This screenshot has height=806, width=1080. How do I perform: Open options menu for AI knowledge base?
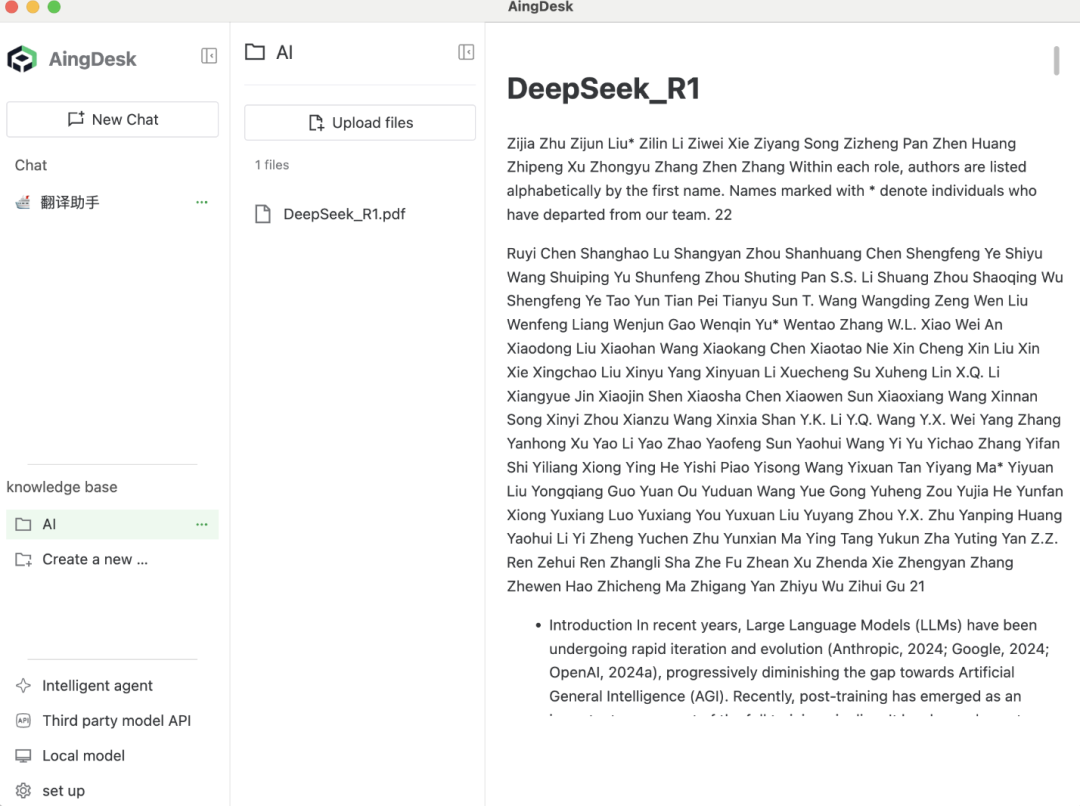click(x=202, y=524)
